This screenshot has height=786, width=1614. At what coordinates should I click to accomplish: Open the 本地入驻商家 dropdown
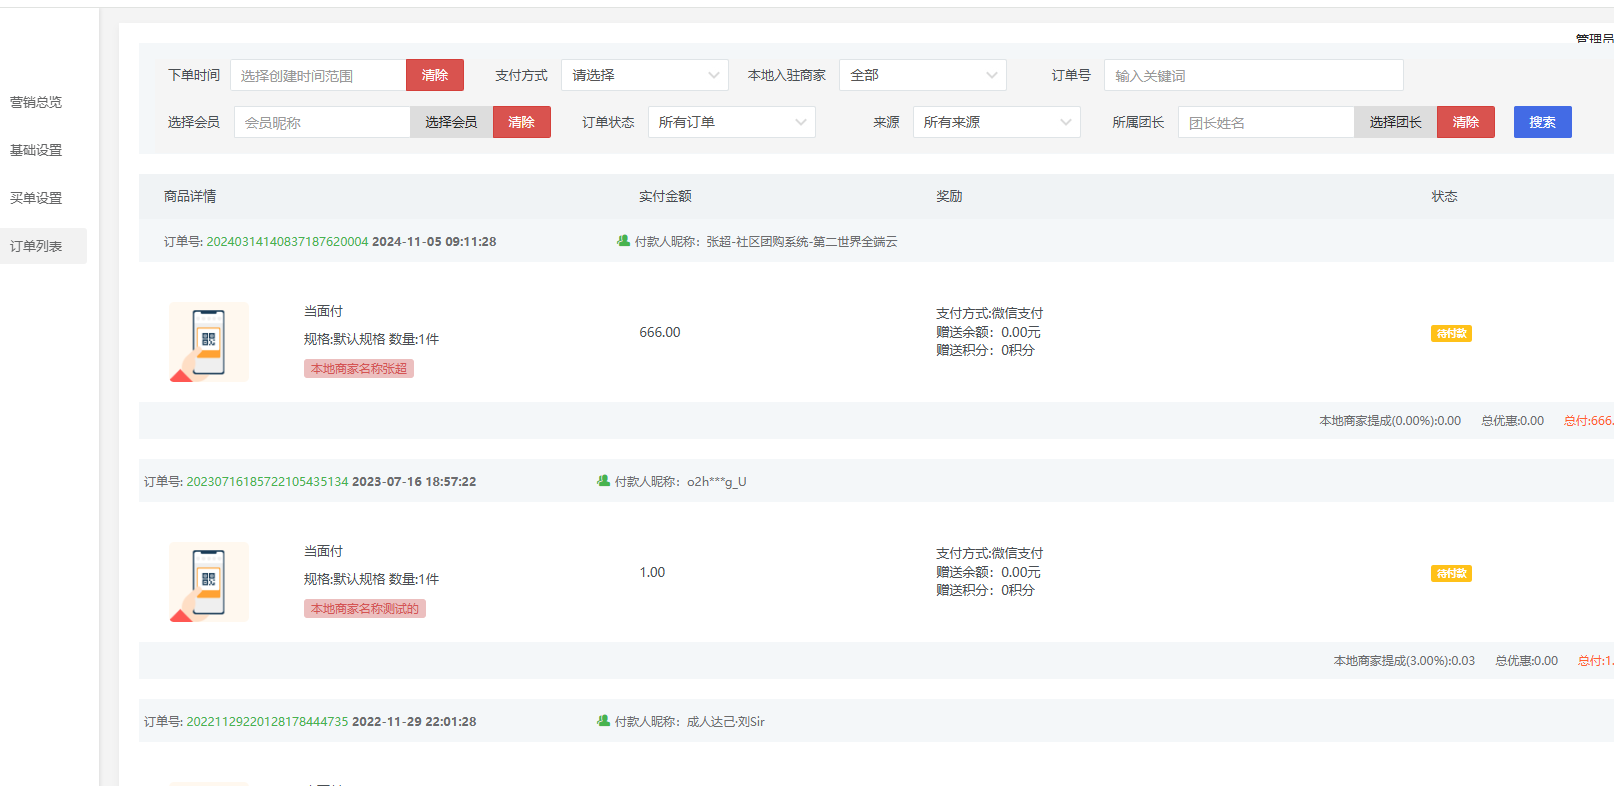(922, 76)
